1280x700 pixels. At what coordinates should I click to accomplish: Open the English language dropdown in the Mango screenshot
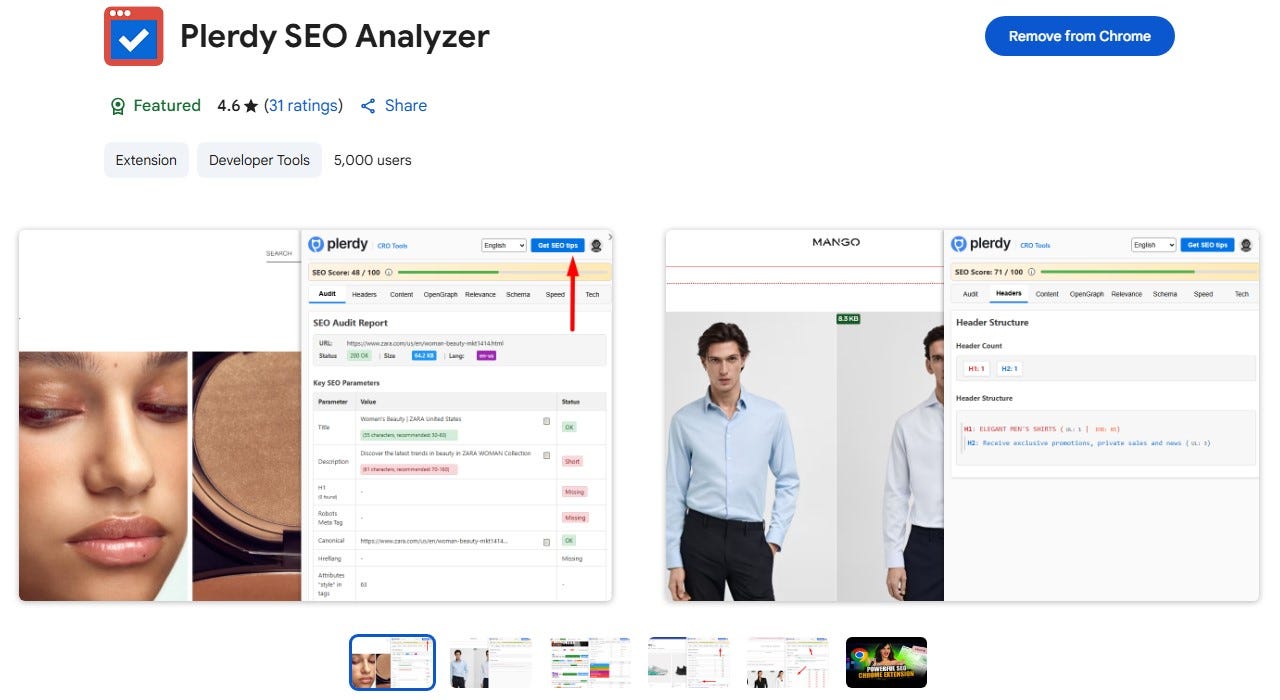pyautogui.click(x=1153, y=245)
